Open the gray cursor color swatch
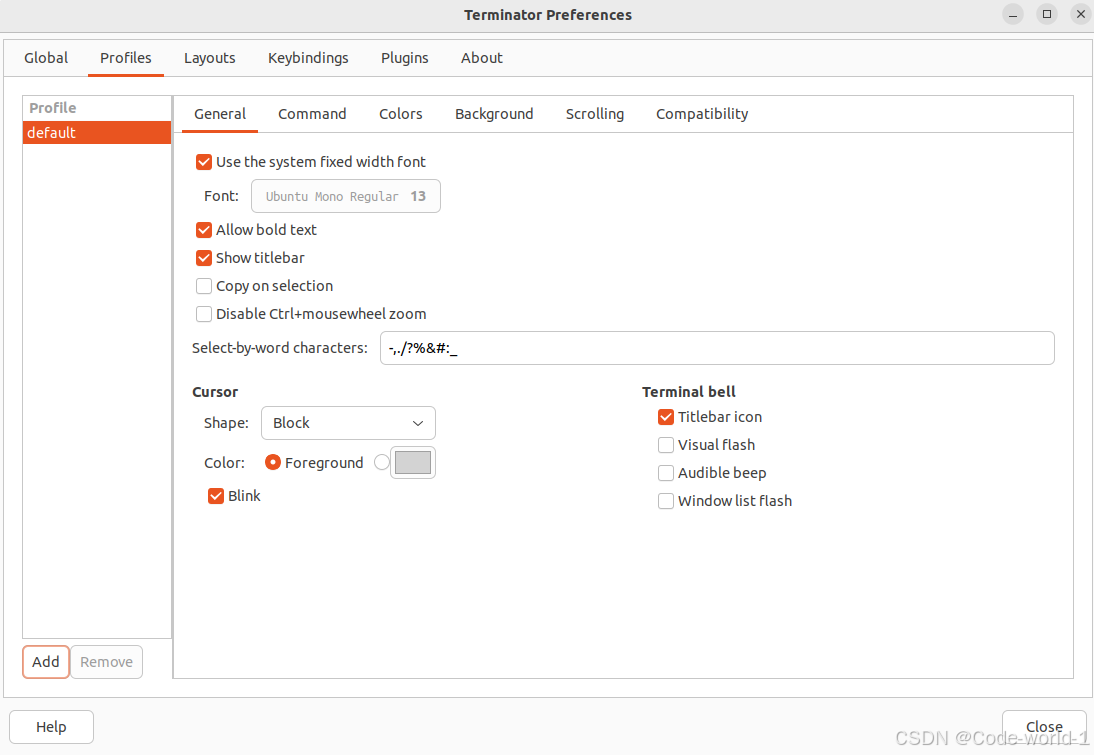 [413, 463]
